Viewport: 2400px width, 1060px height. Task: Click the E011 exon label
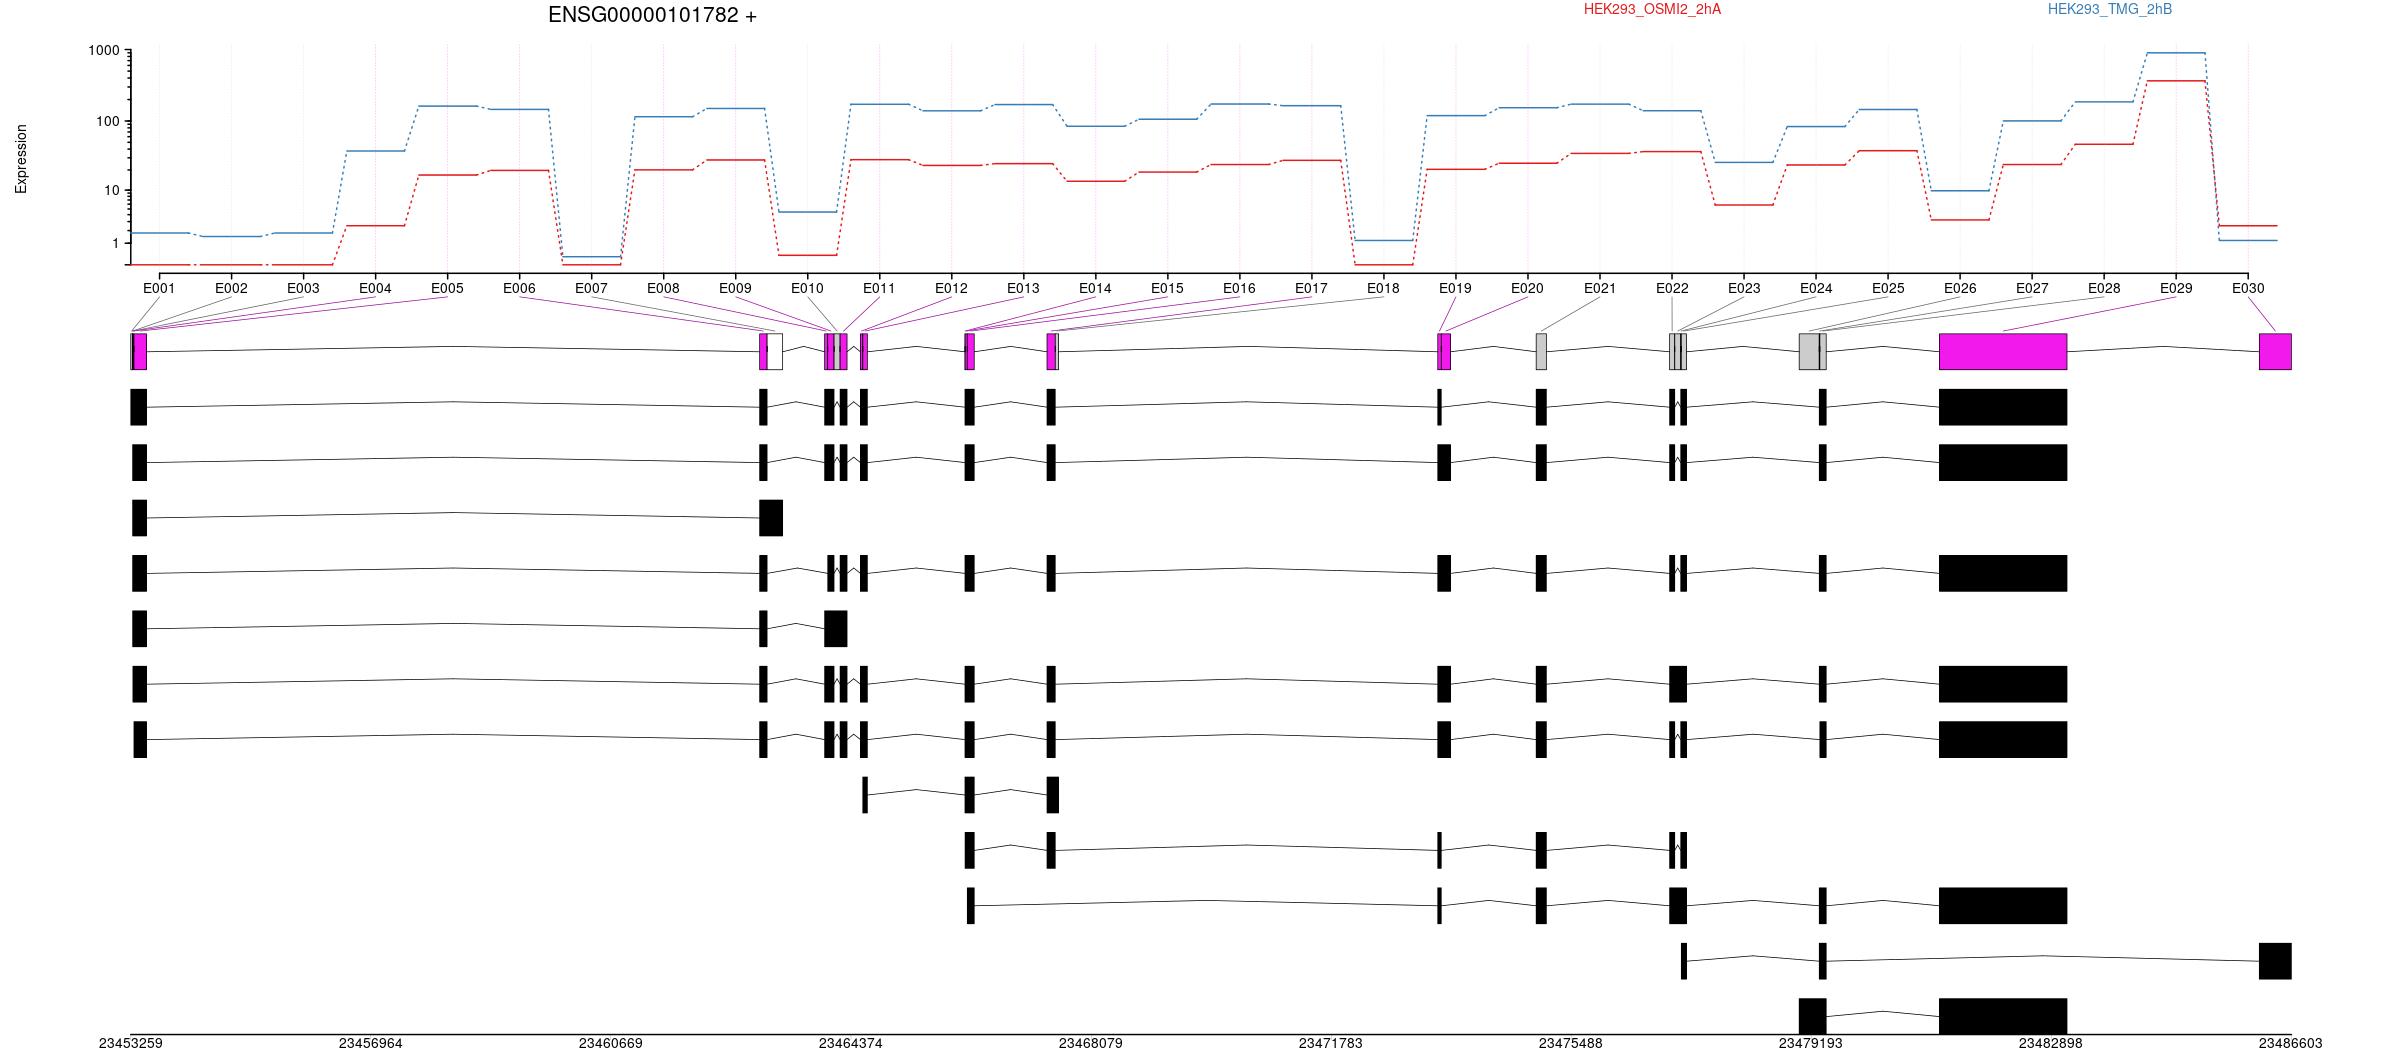point(879,288)
